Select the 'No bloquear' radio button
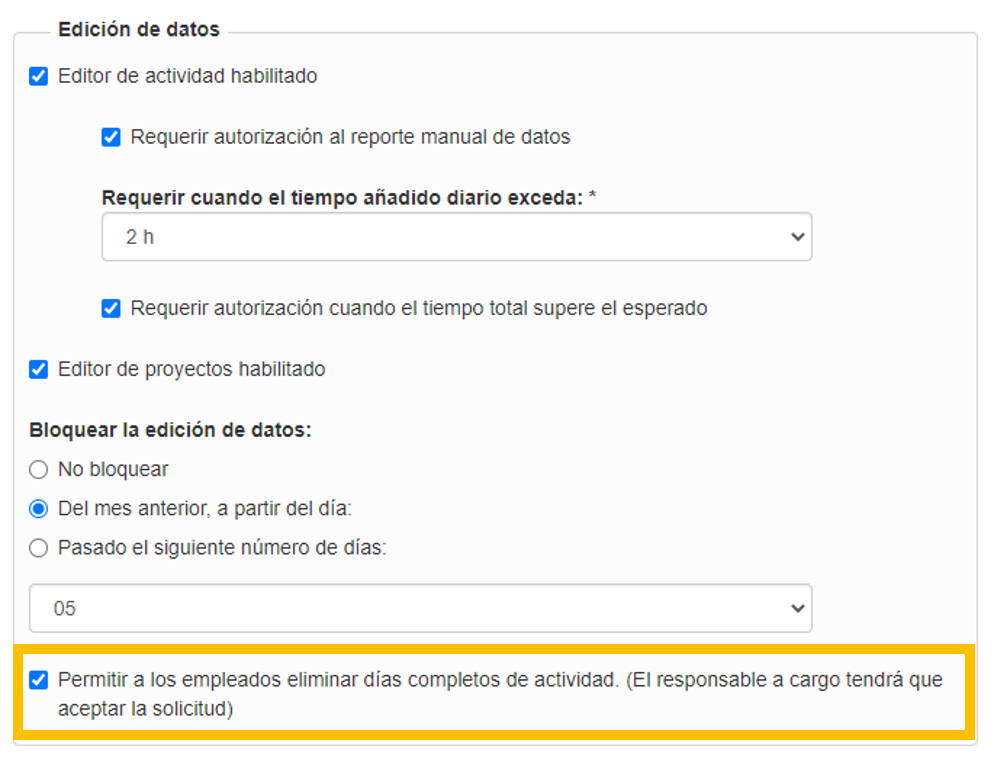 pos(39,470)
